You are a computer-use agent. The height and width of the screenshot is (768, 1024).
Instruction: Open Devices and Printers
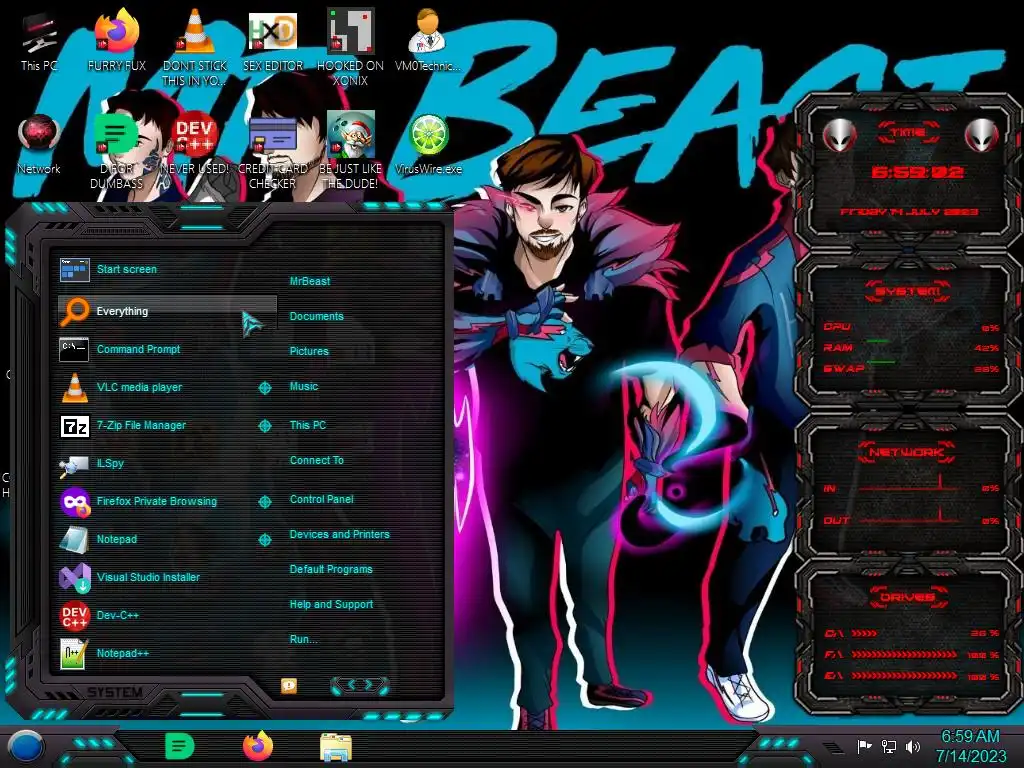(339, 534)
